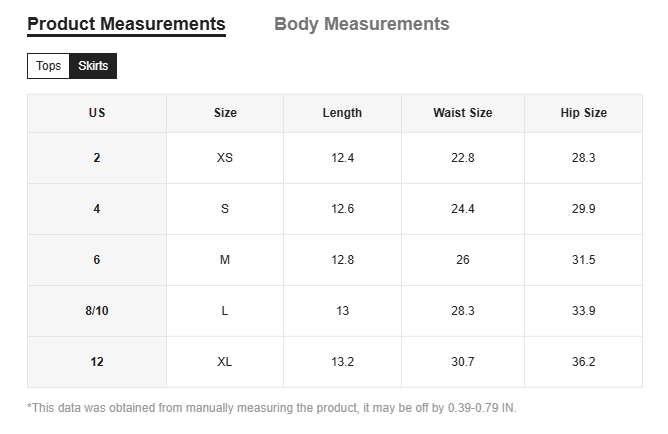
Task: Select the US size 2 row cell
Action: [x=97, y=158]
